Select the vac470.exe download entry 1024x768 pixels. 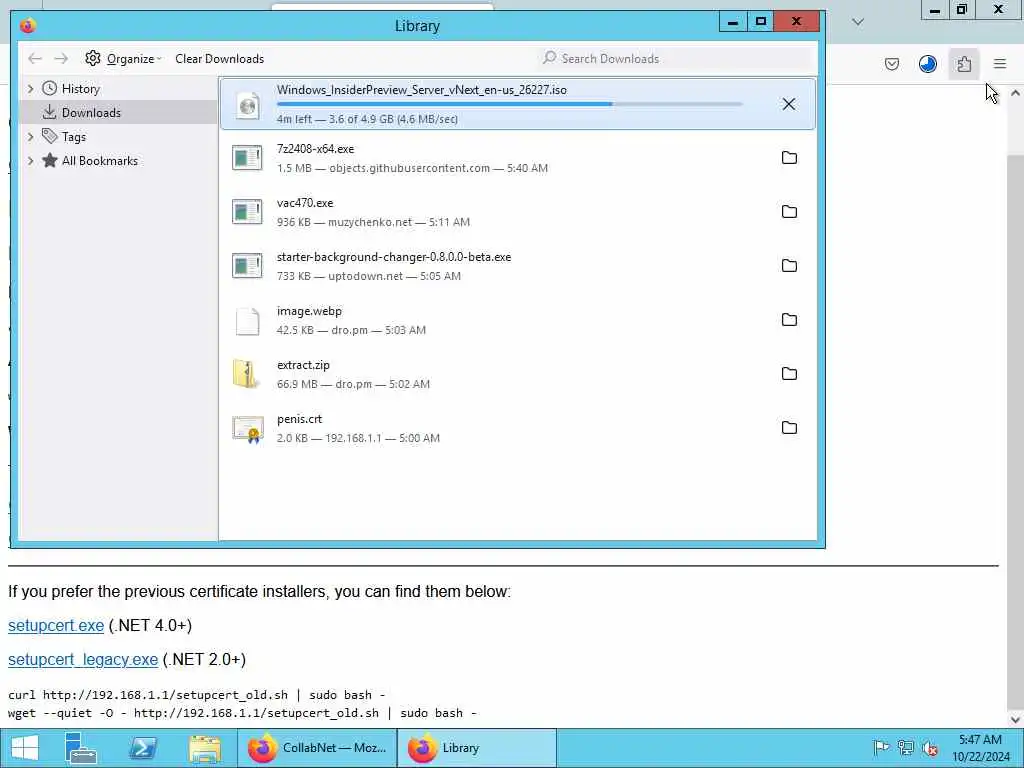click(x=518, y=212)
